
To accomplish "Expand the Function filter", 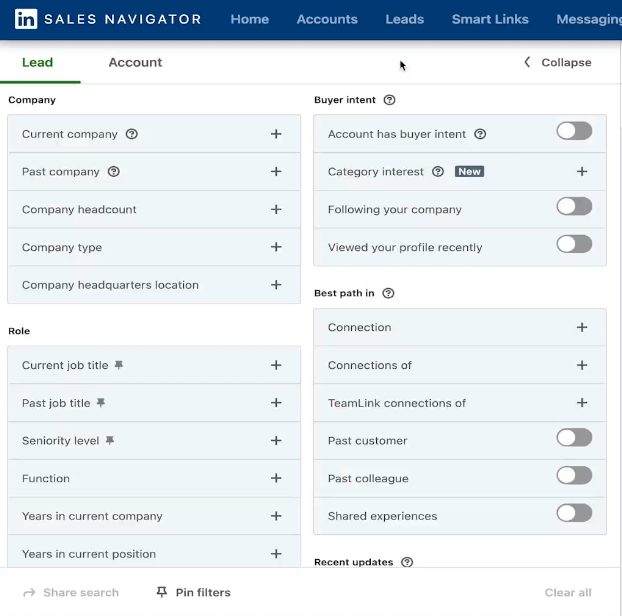I will pyautogui.click(x=276, y=479).
